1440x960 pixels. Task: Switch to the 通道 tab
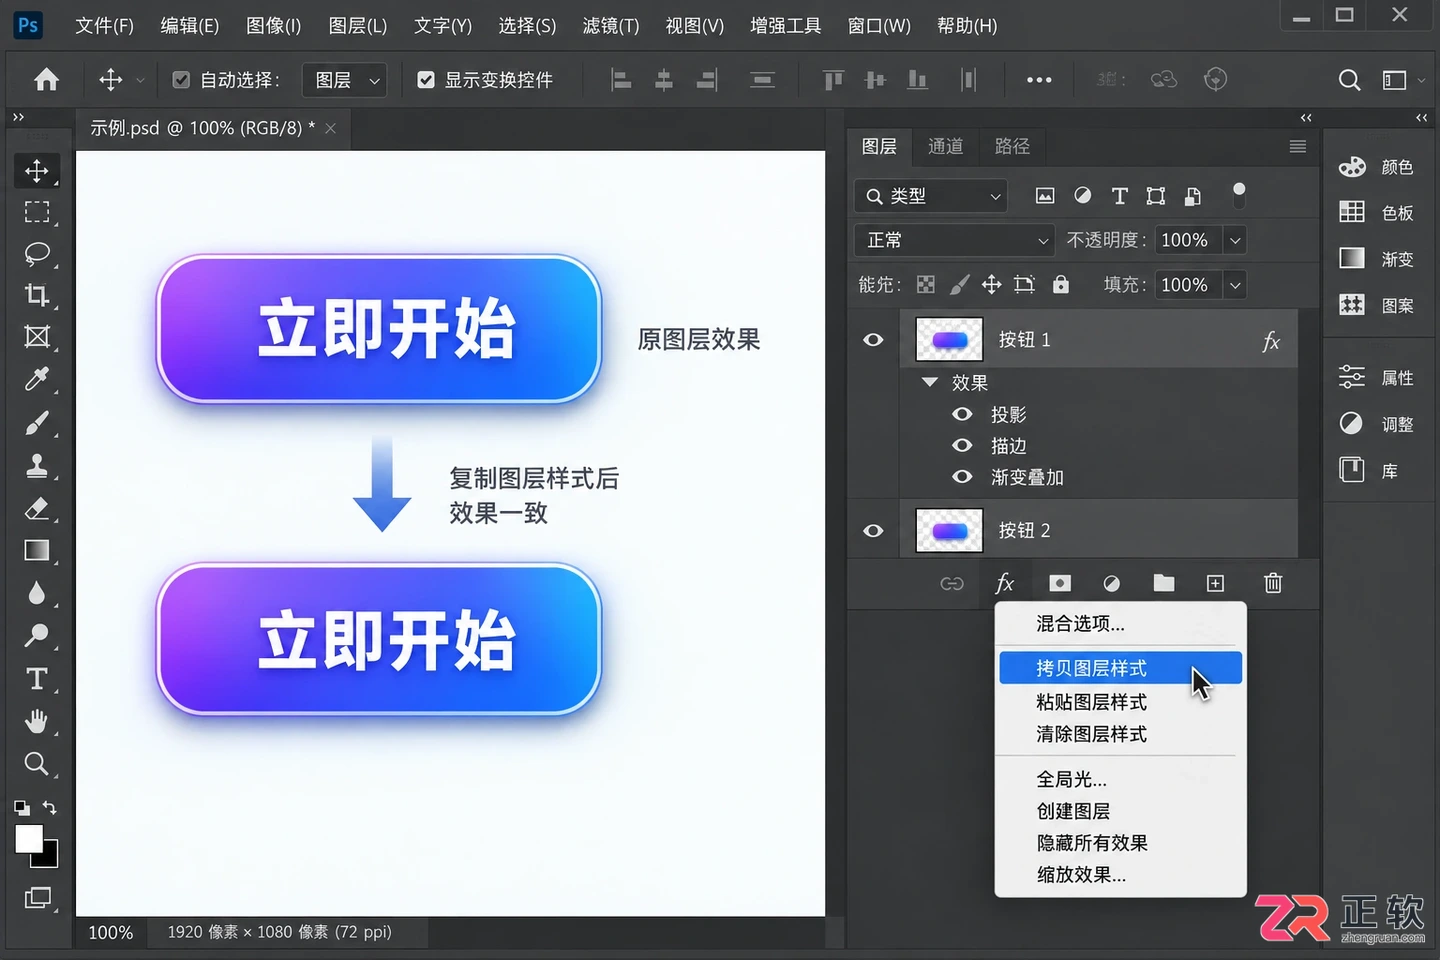point(945,147)
